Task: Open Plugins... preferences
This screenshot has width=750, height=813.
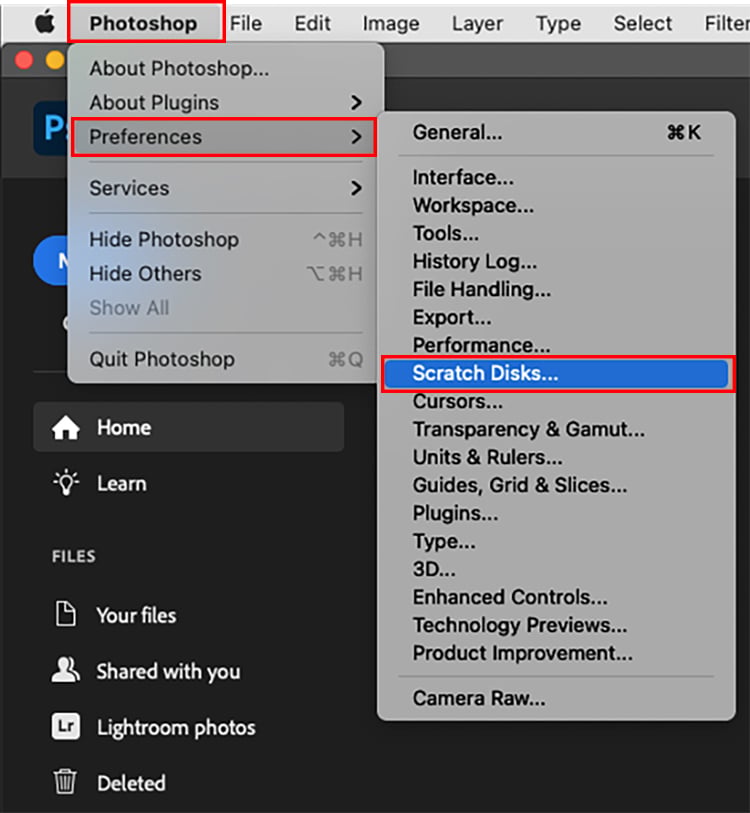Action: coord(556,514)
